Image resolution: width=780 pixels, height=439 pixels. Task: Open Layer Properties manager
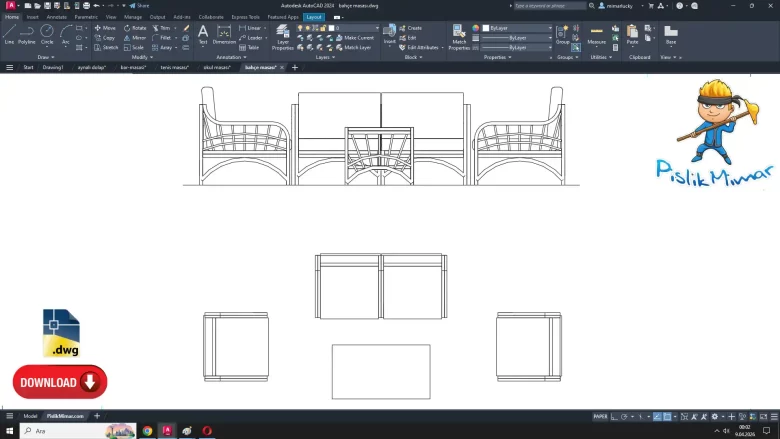point(283,37)
